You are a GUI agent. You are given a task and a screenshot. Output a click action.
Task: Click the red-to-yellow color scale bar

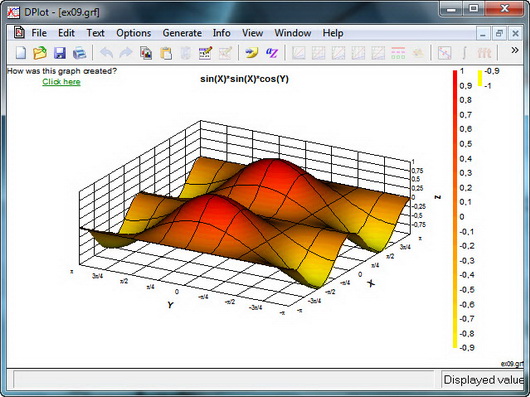[455, 208]
